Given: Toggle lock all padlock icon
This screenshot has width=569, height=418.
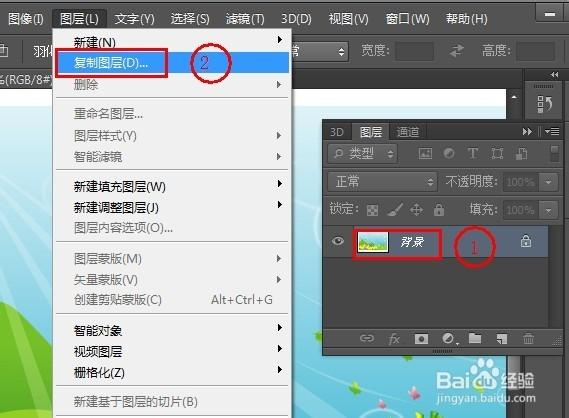Looking at the screenshot, I should (x=439, y=210).
